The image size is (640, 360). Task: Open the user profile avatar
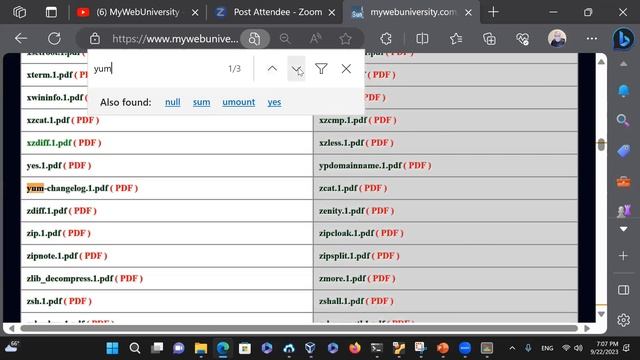tap(557, 38)
